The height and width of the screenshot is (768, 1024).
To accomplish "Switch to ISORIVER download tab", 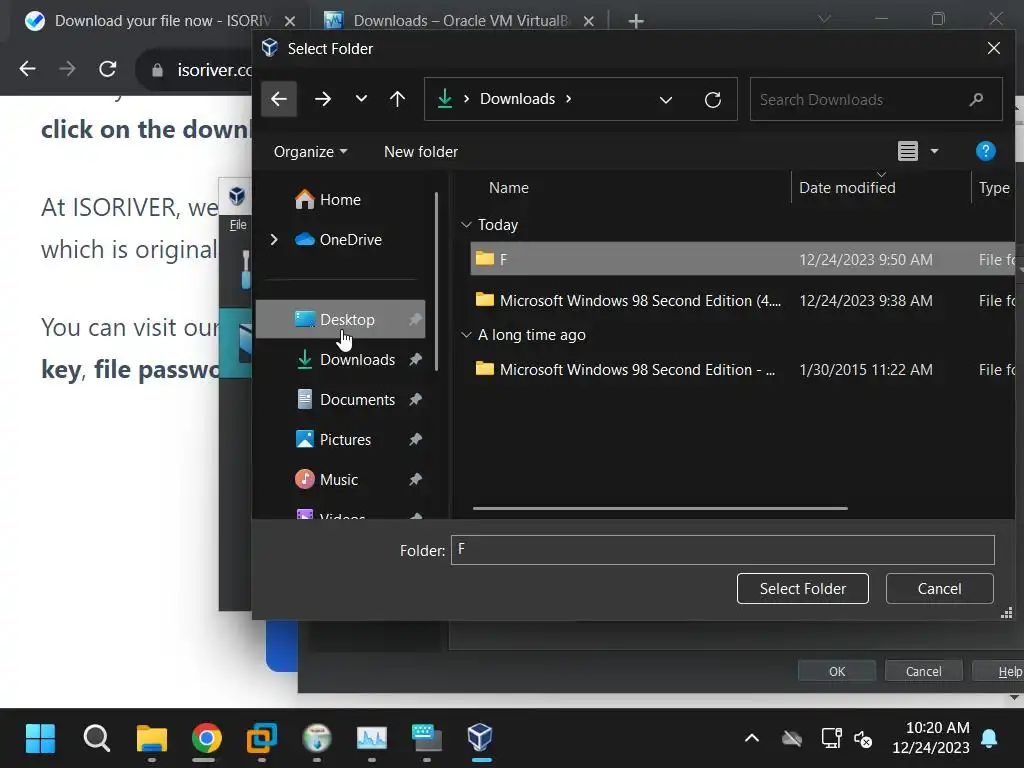I will pos(160,21).
